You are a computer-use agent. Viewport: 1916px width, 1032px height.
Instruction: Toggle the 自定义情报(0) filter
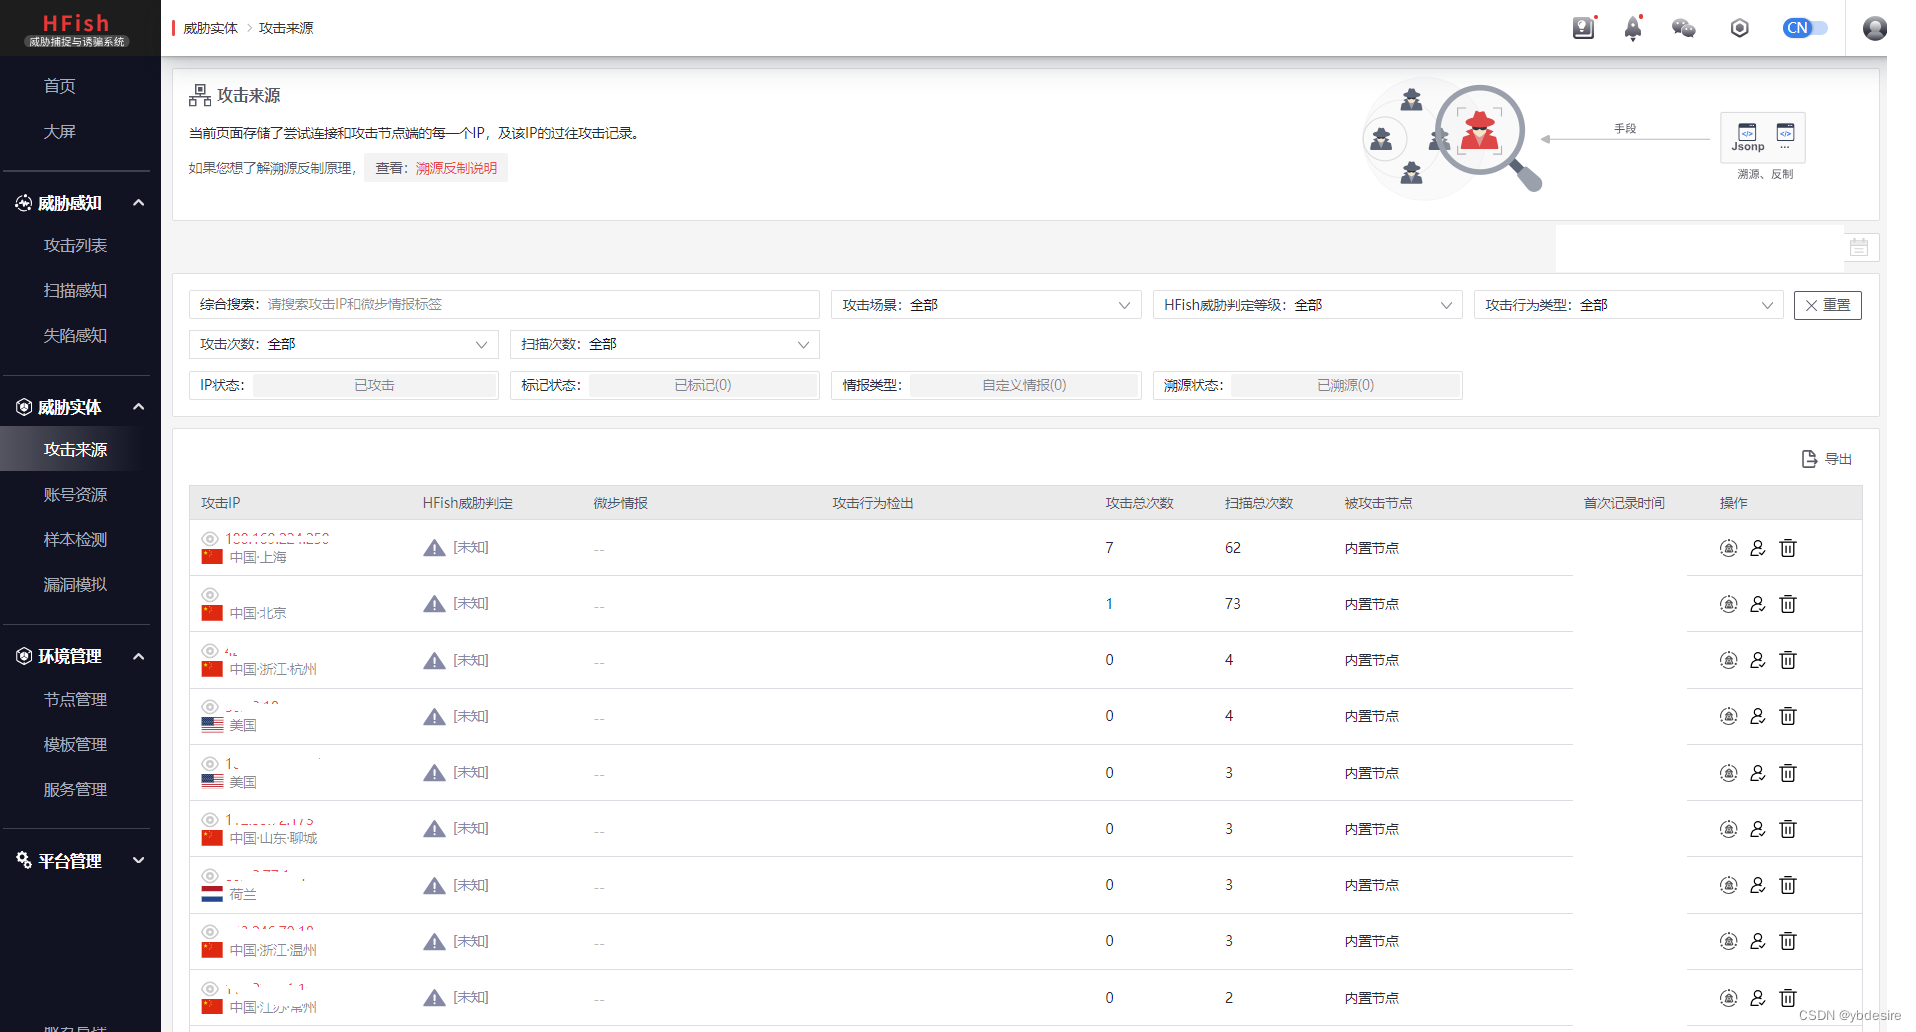pyautogui.click(x=1024, y=385)
